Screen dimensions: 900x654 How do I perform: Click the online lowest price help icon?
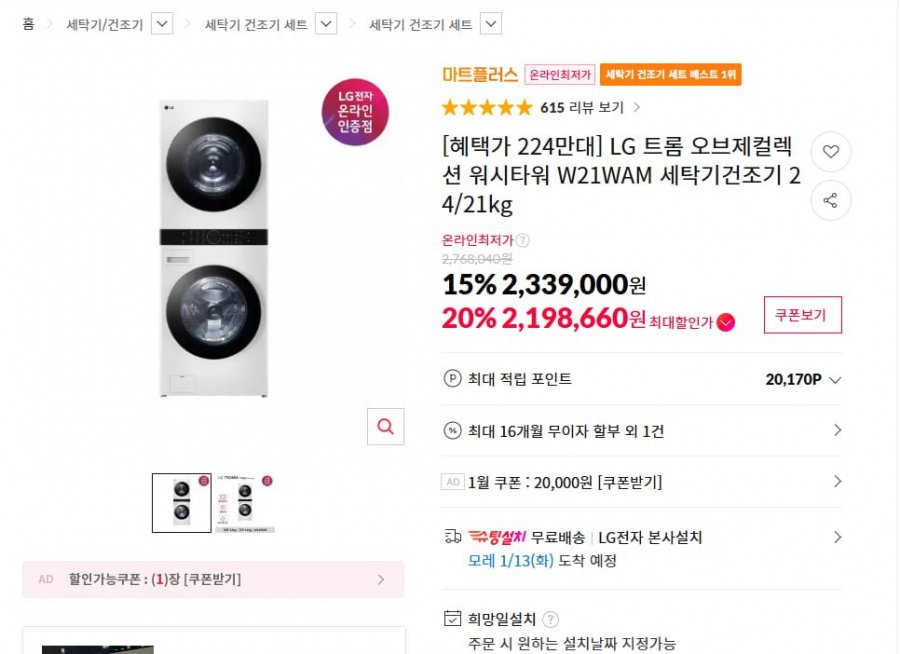(x=523, y=240)
